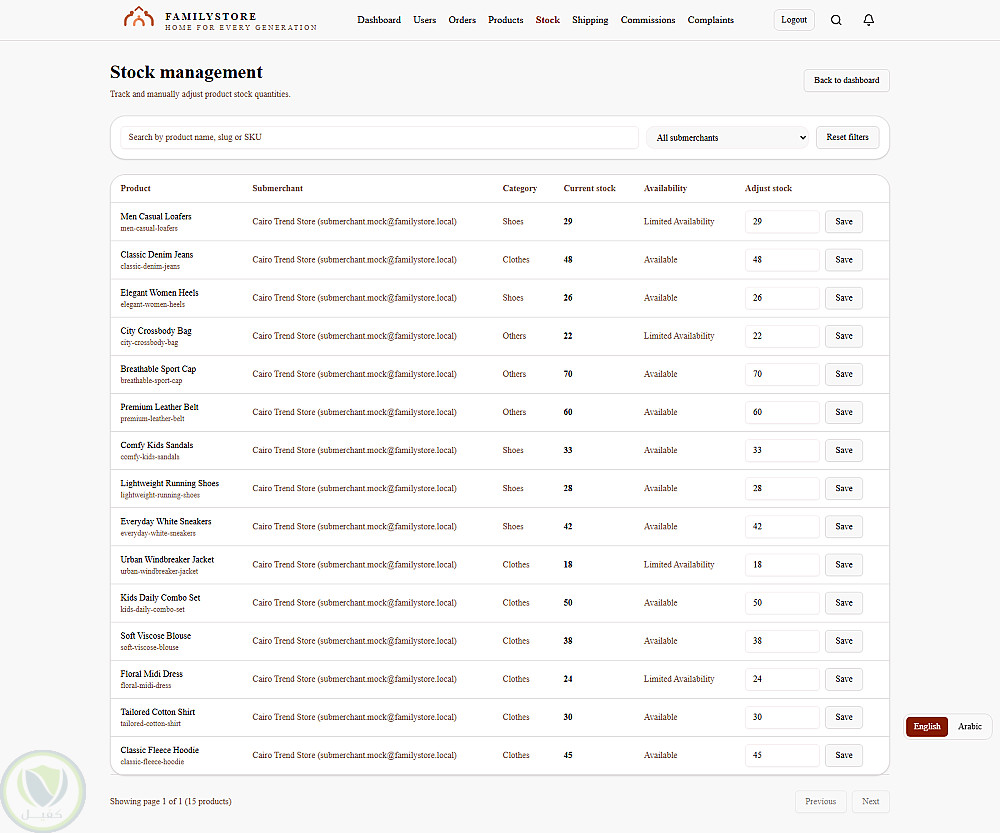Click the 'Availability' column header
The image size is (1000, 833).
665,188
